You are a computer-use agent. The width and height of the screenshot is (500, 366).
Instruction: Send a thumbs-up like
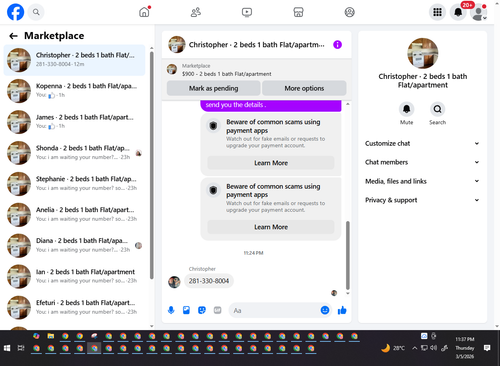point(342,310)
